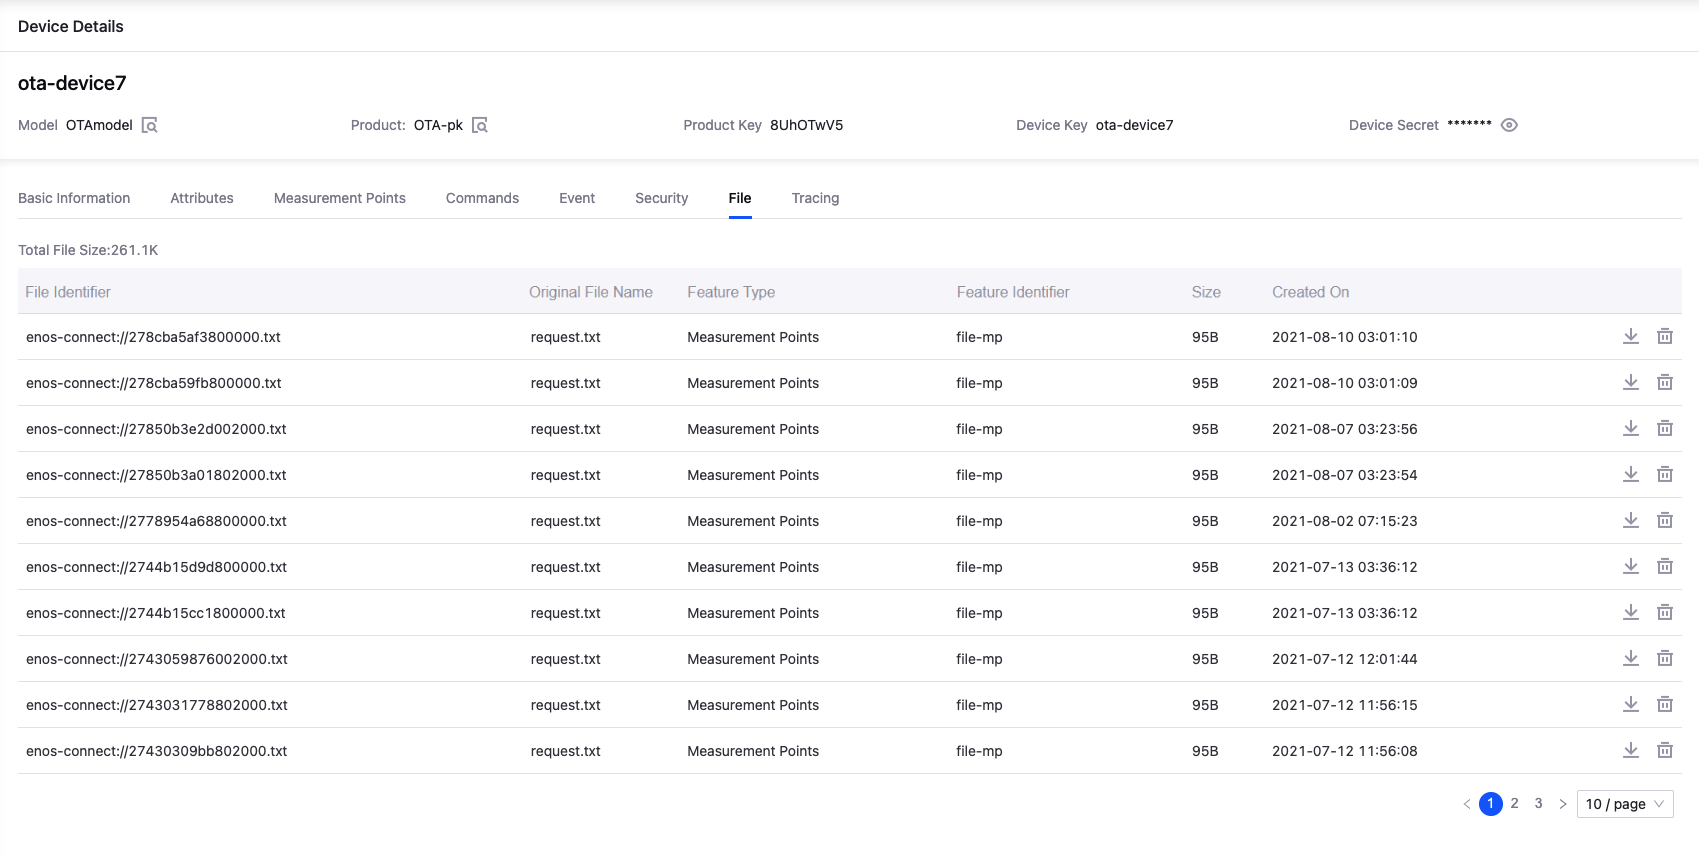Download the file 27430309bb802000.txt
The image size is (1699, 857).
1631,750
